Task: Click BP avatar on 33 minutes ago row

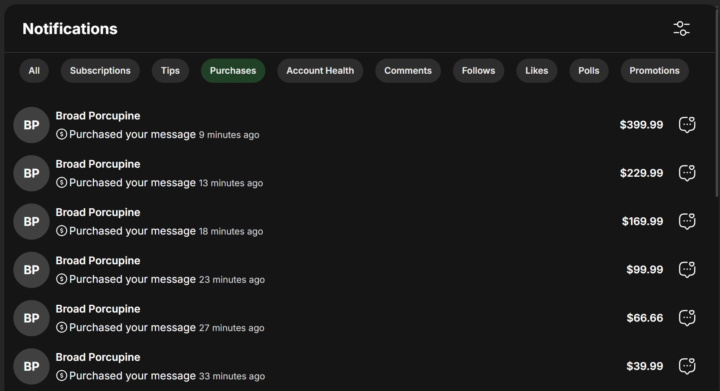Action: click(31, 366)
